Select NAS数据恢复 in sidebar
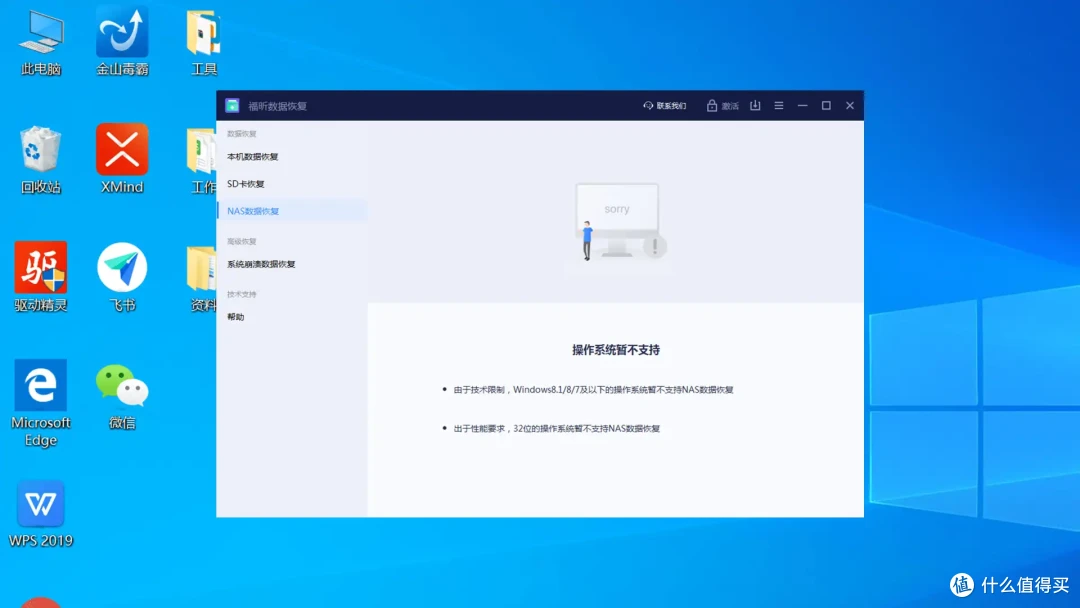 click(x=292, y=211)
